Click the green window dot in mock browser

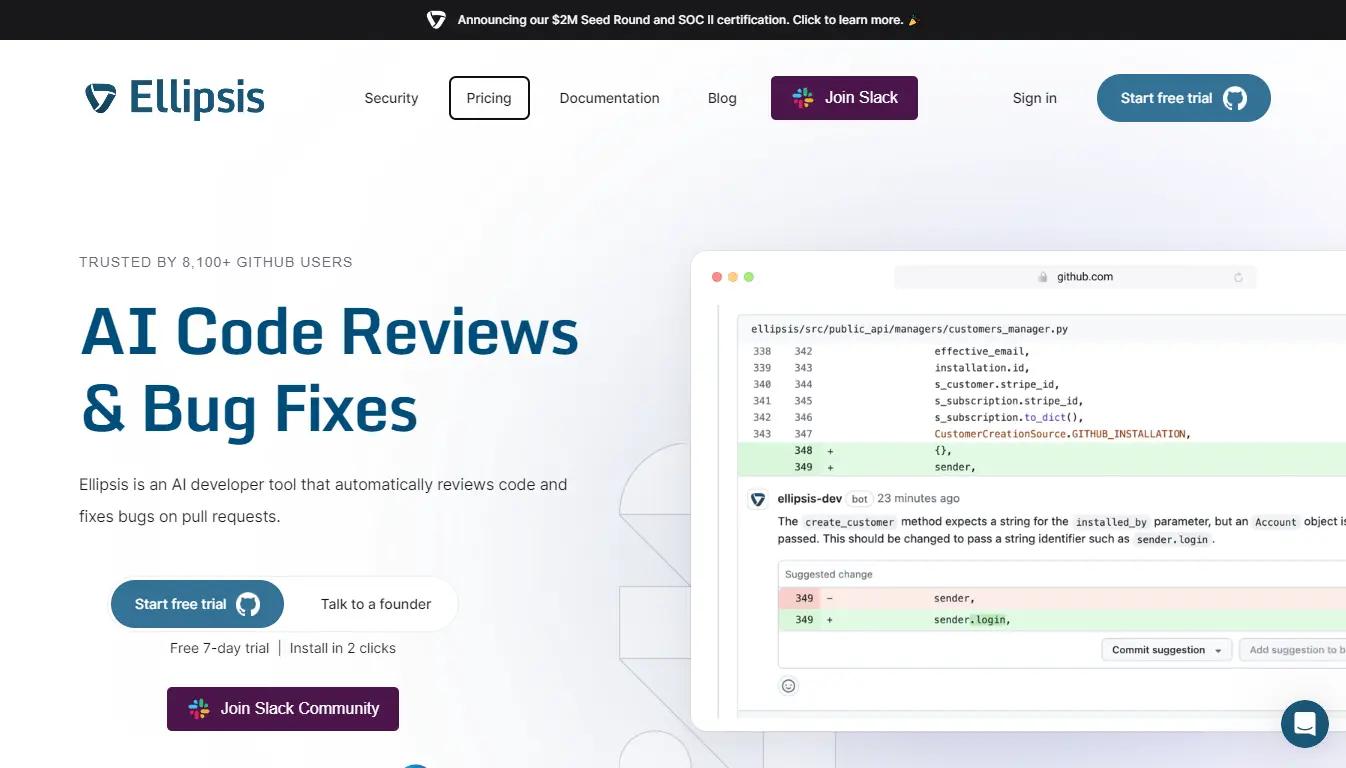(749, 277)
